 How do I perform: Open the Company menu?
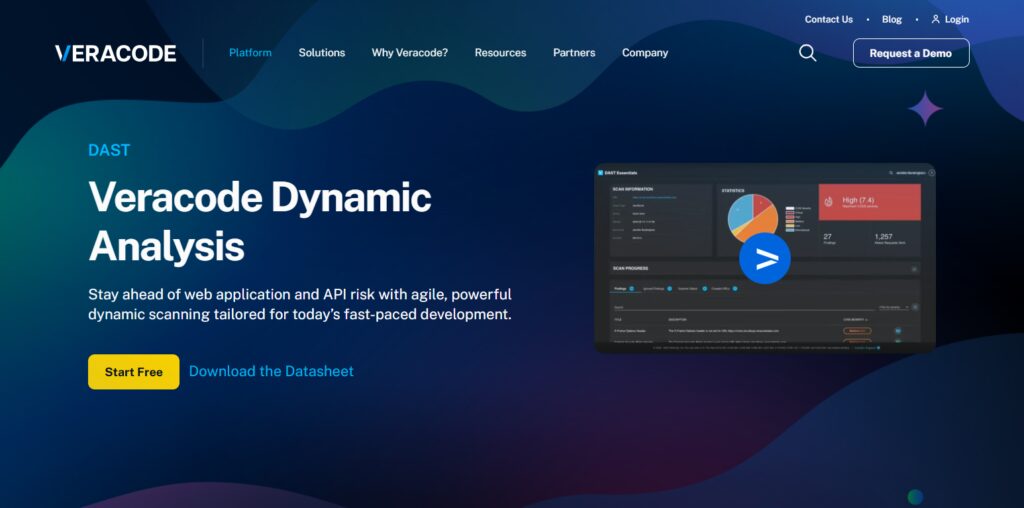click(x=645, y=53)
